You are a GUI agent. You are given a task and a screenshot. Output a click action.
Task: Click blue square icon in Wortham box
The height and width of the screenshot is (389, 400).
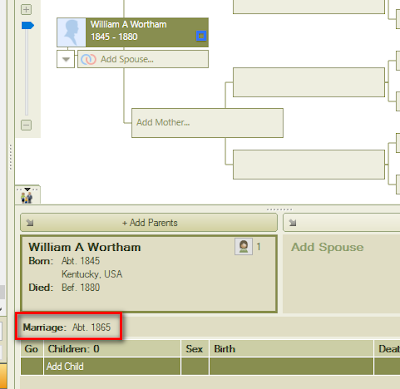pyautogui.click(x=201, y=36)
